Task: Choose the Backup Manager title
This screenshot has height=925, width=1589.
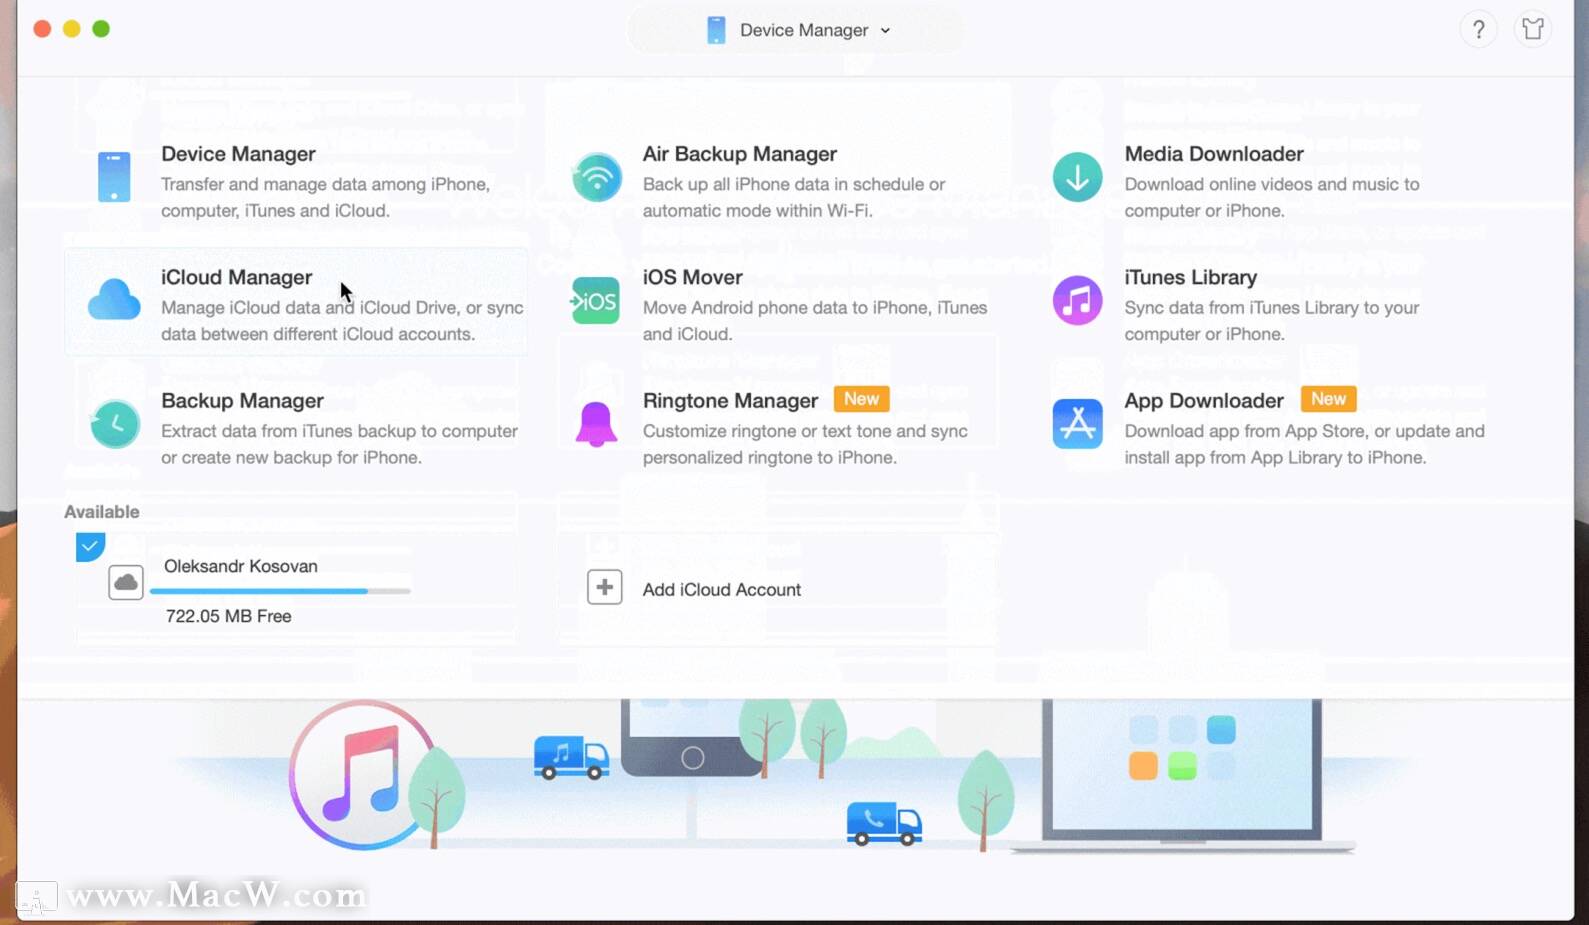Action: pyautogui.click(x=242, y=400)
